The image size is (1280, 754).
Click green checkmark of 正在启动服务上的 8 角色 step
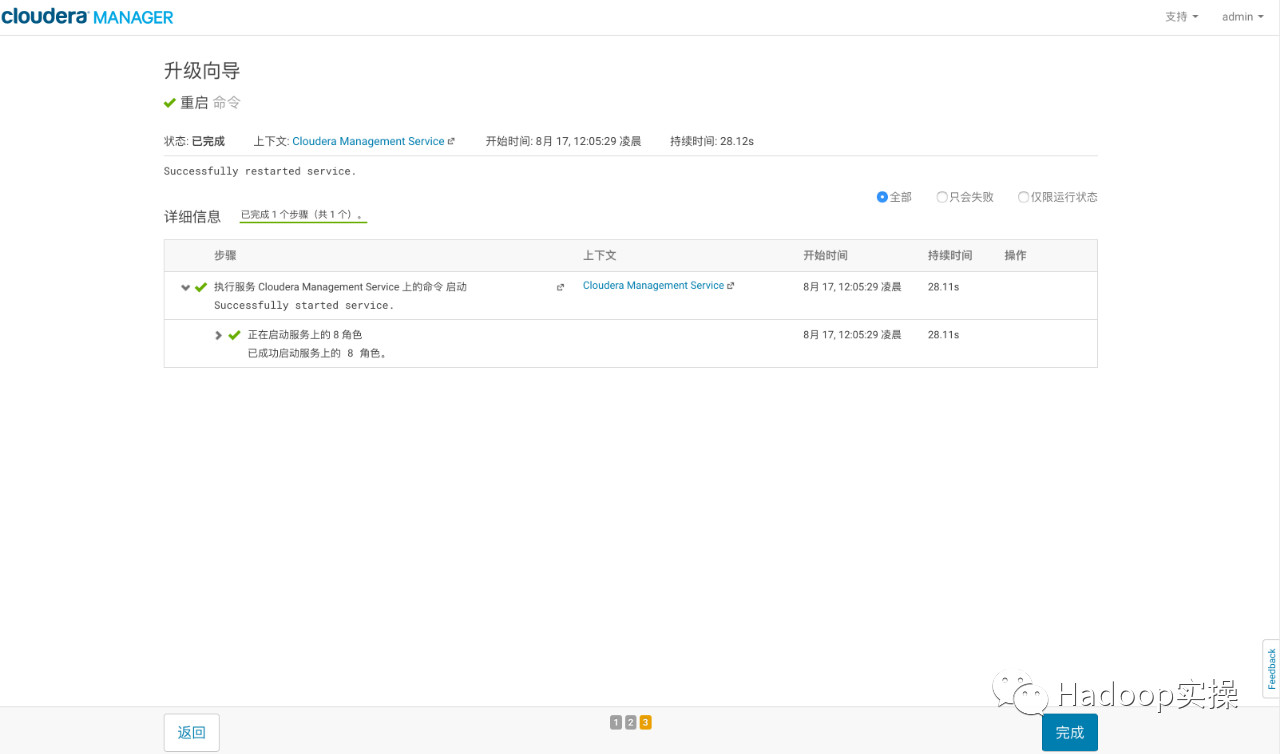click(235, 335)
